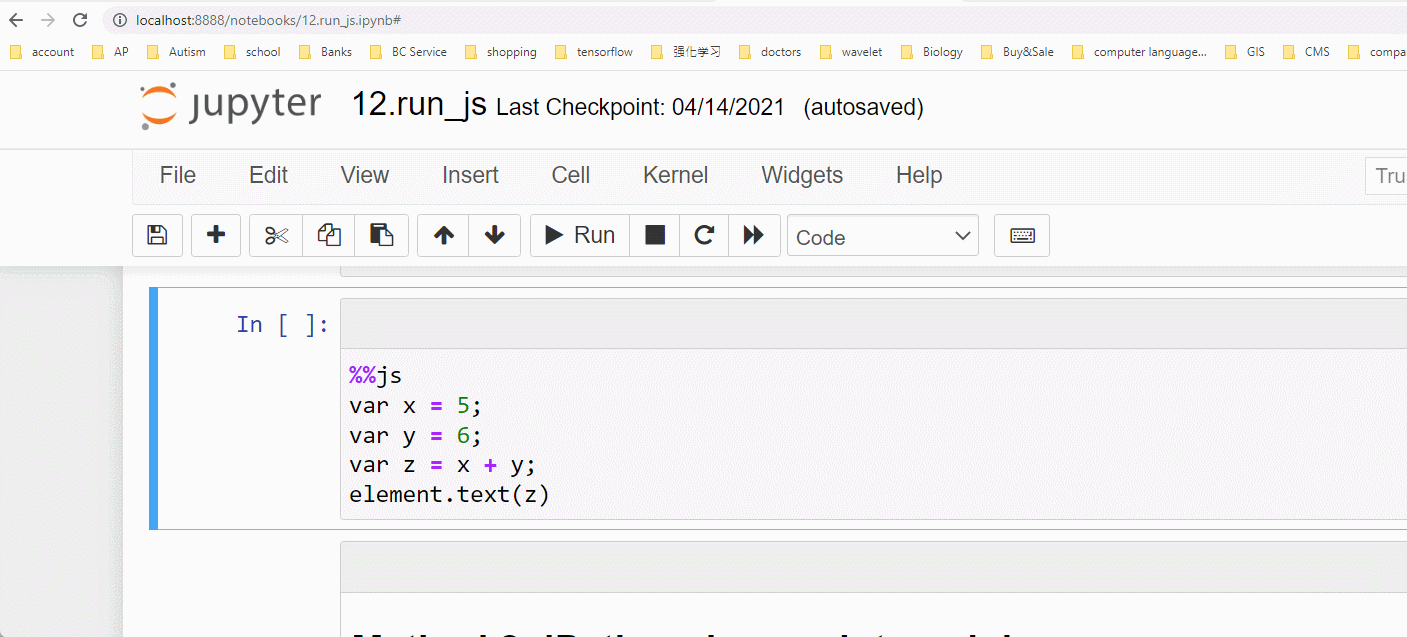
Task: Save and checkpoint with floppy disk icon
Action: [x=157, y=235]
